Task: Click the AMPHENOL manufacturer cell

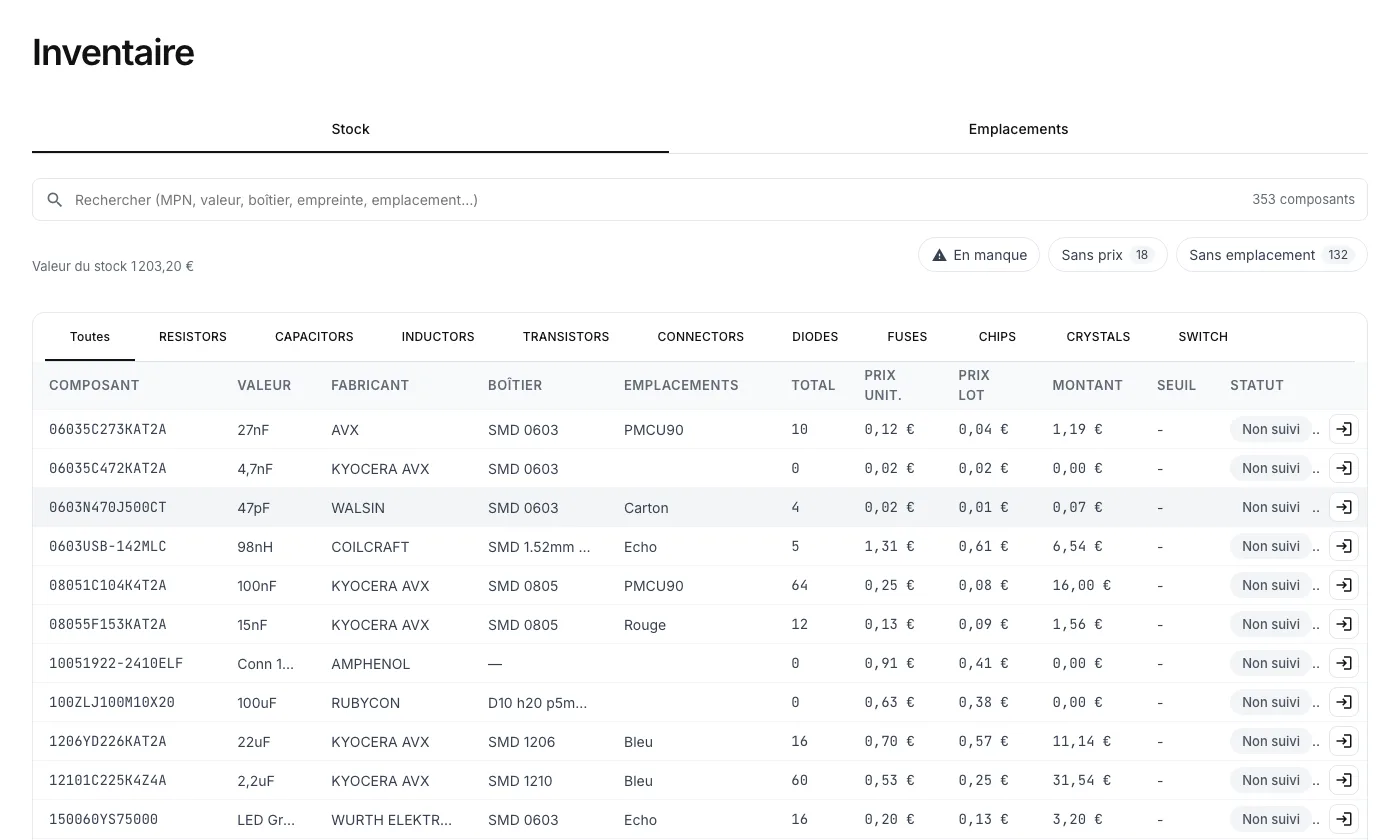Action: point(371,664)
